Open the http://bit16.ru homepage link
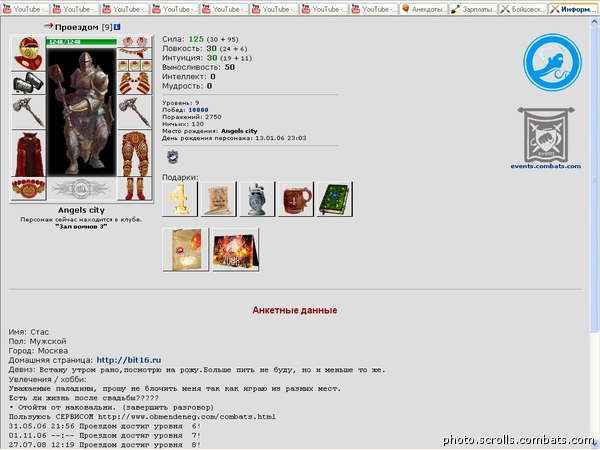Viewport: 600px width, 450px height. [129, 360]
